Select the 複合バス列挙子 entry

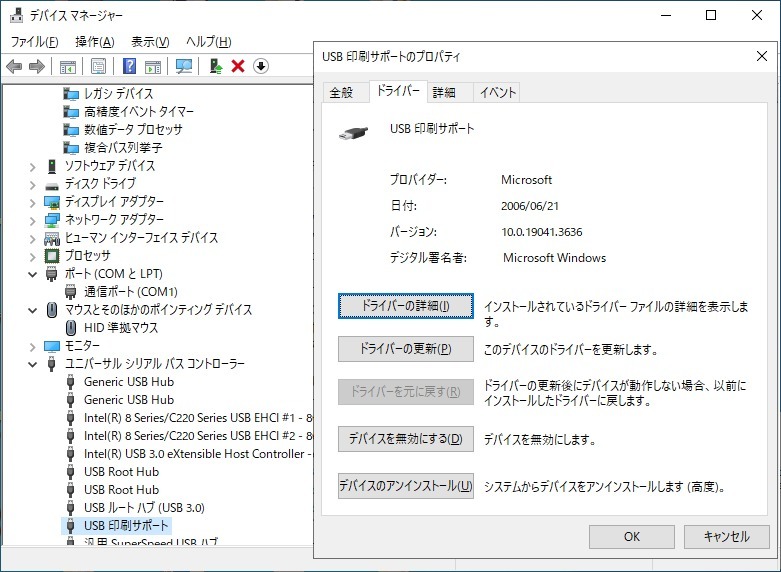point(123,147)
